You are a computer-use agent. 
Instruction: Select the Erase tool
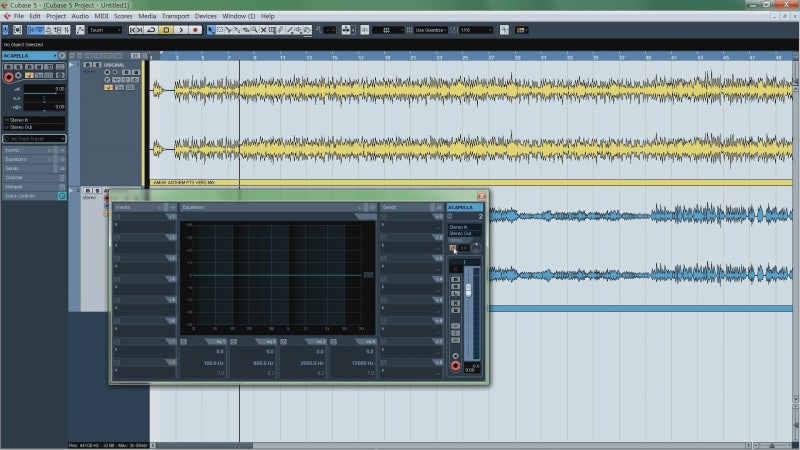pyautogui.click(x=246, y=30)
